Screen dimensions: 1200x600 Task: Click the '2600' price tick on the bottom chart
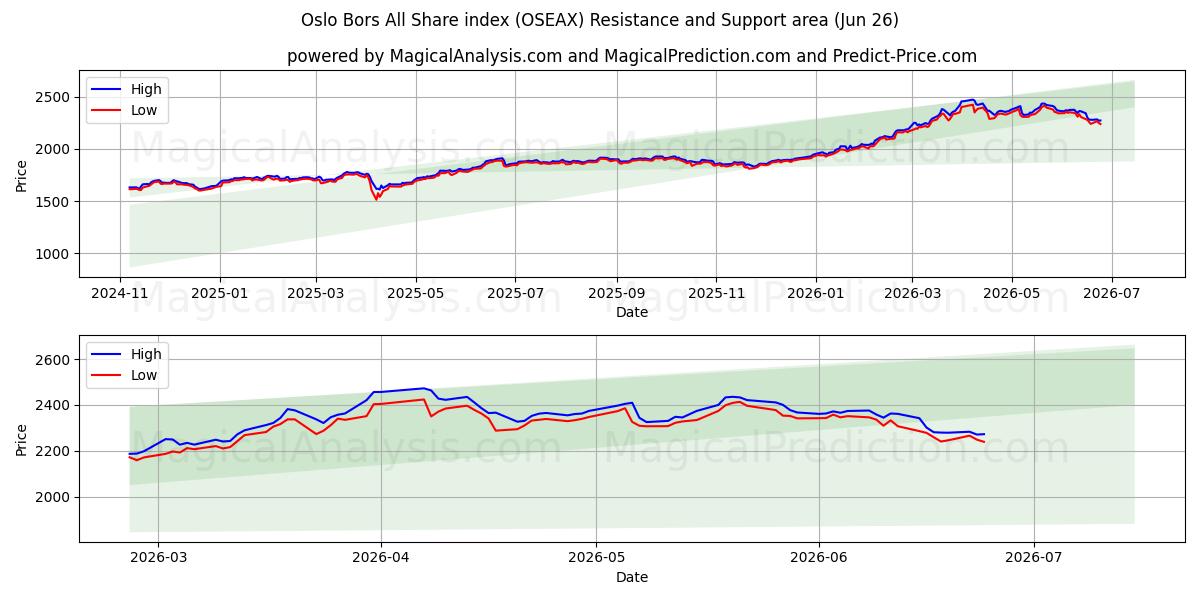[x=55, y=360]
